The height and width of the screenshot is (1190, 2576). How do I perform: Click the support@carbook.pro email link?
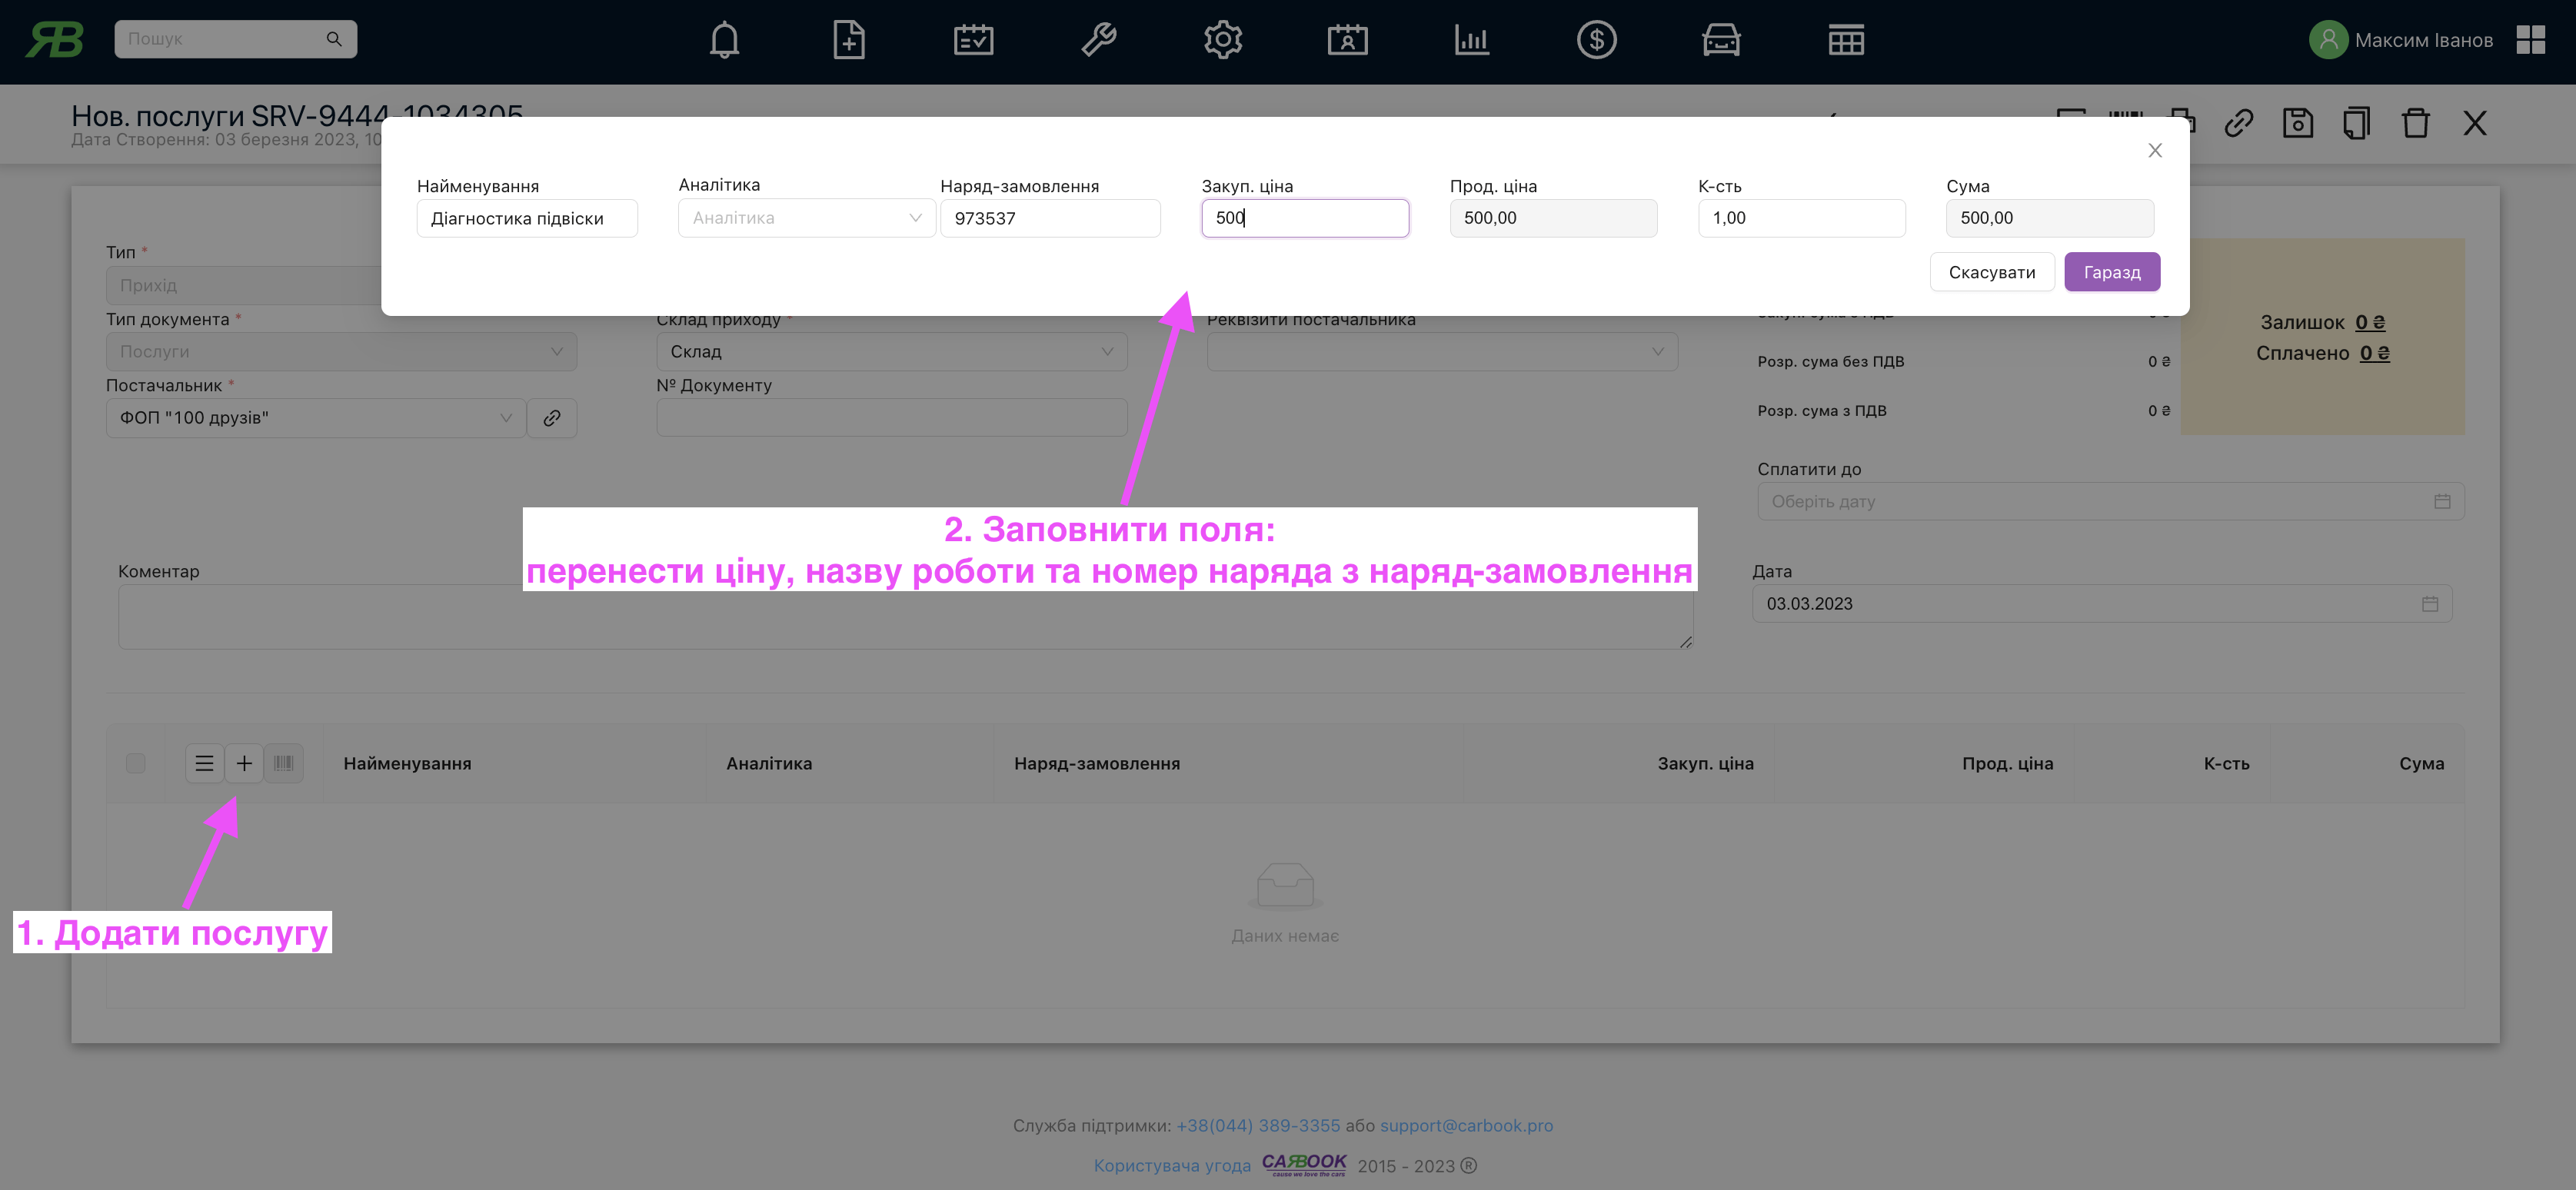pos(1466,1125)
